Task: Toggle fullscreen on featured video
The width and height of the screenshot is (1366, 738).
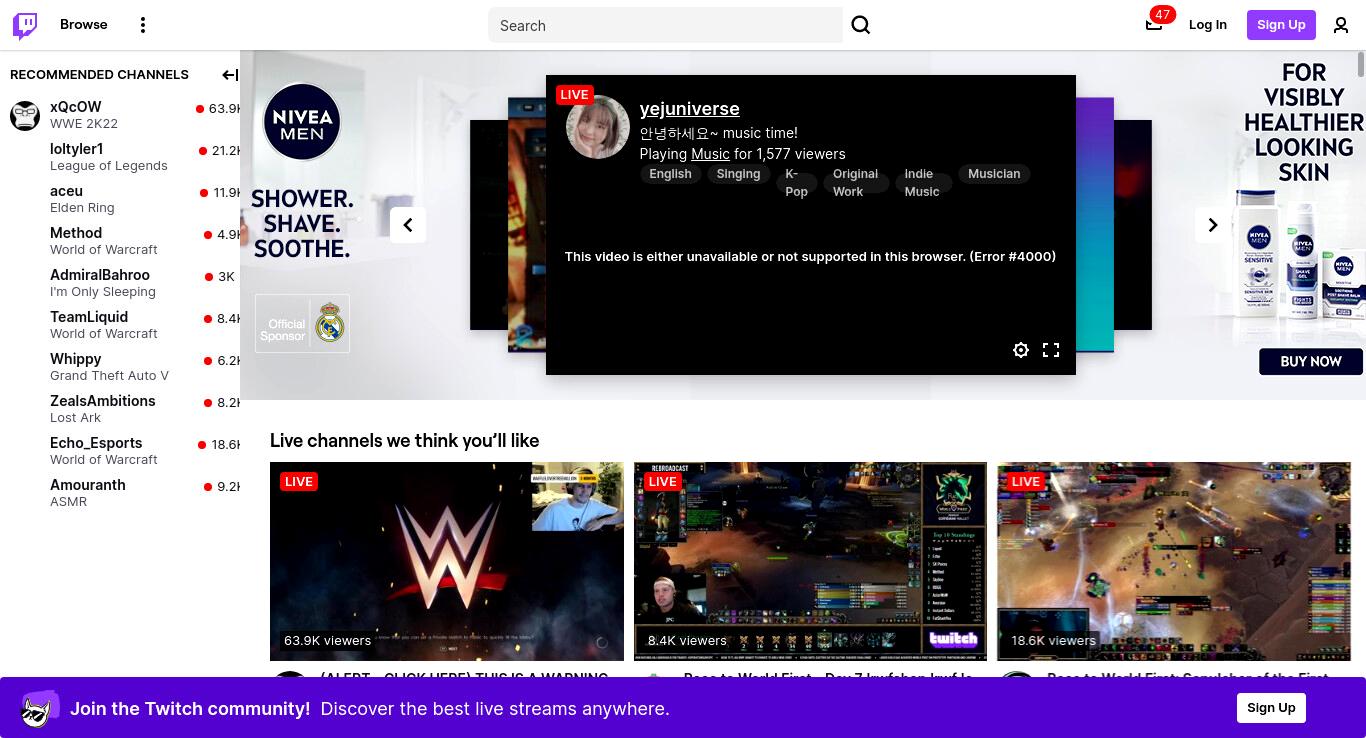Action: (1051, 350)
